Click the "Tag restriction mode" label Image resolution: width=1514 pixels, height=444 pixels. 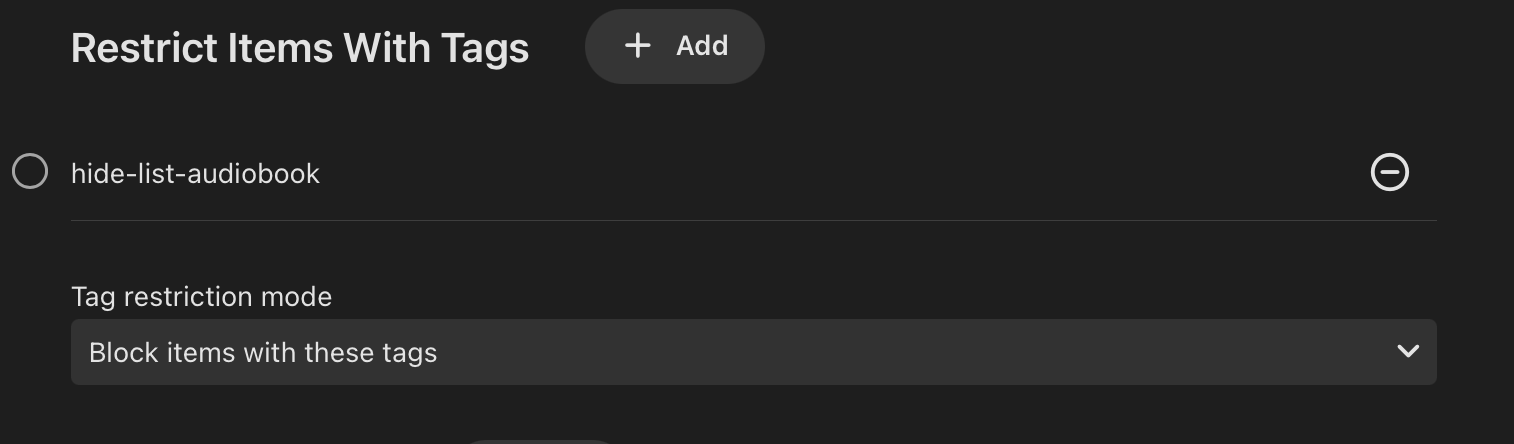[x=201, y=297]
